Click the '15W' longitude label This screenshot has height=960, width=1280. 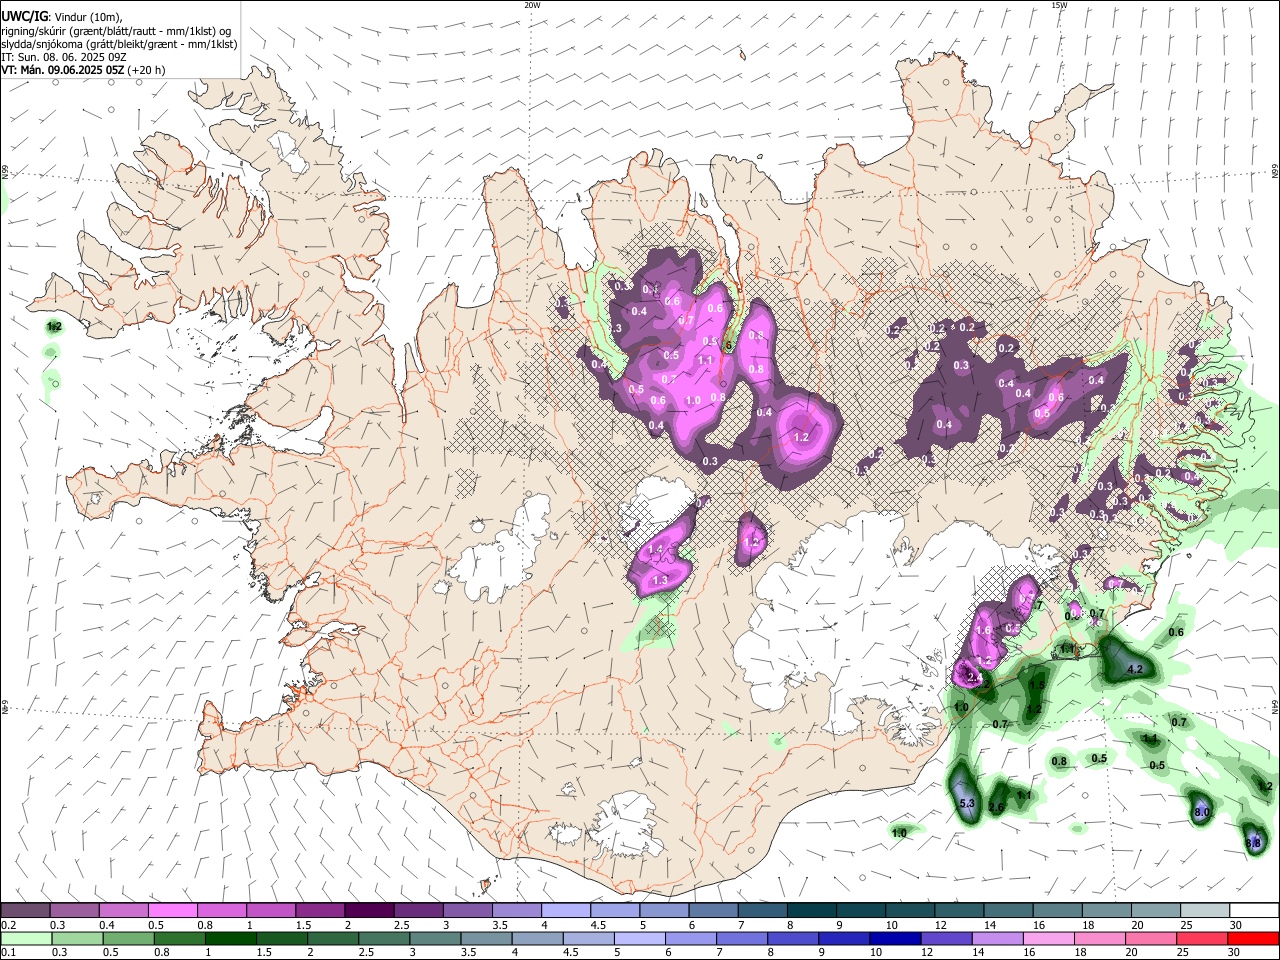[1059, 5]
